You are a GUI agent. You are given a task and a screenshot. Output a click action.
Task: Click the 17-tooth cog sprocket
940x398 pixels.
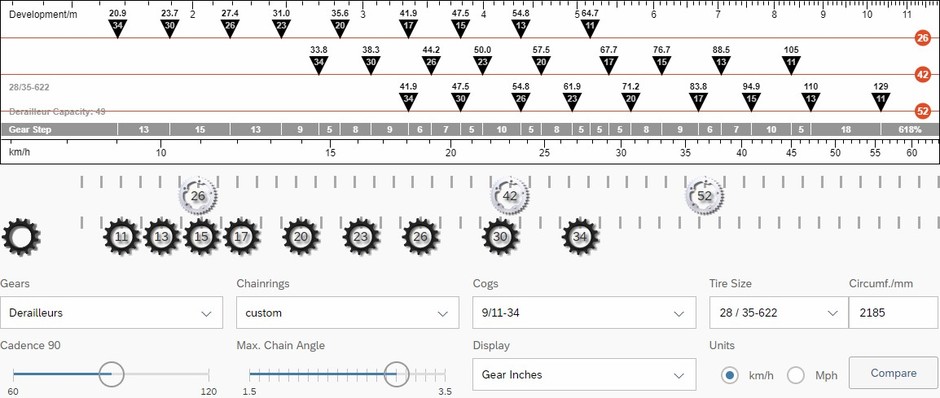pos(241,237)
